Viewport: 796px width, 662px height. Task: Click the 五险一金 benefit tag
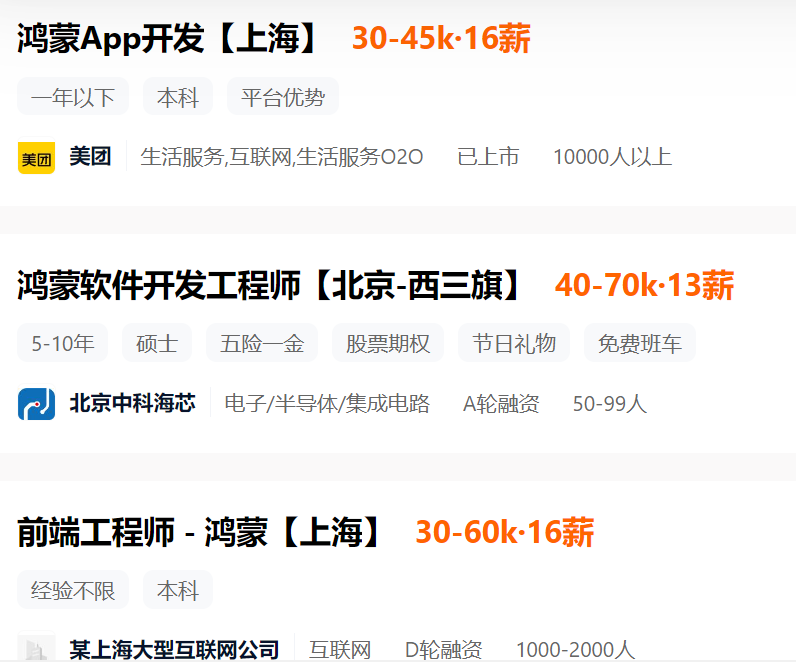pyautogui.click(x=262, y=343)
